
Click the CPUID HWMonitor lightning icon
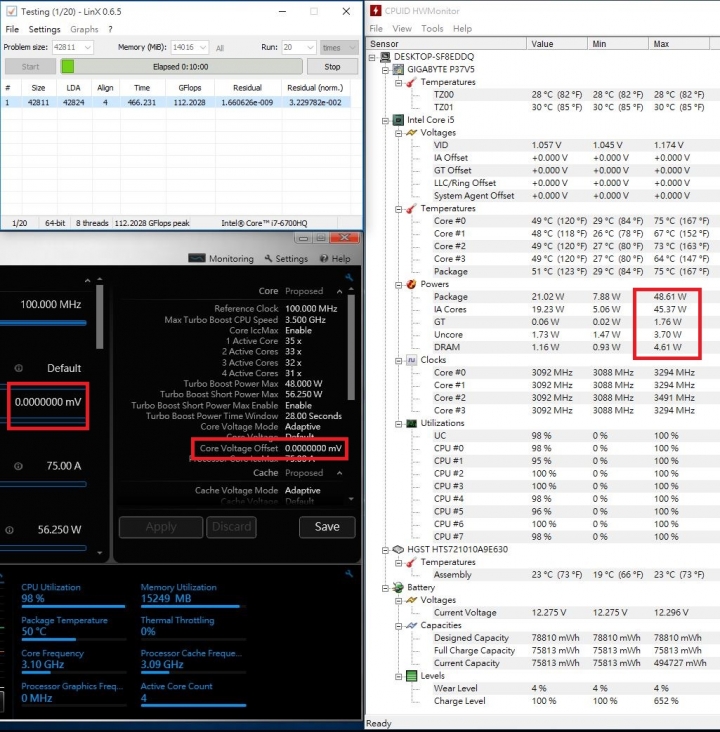(376, 11)
